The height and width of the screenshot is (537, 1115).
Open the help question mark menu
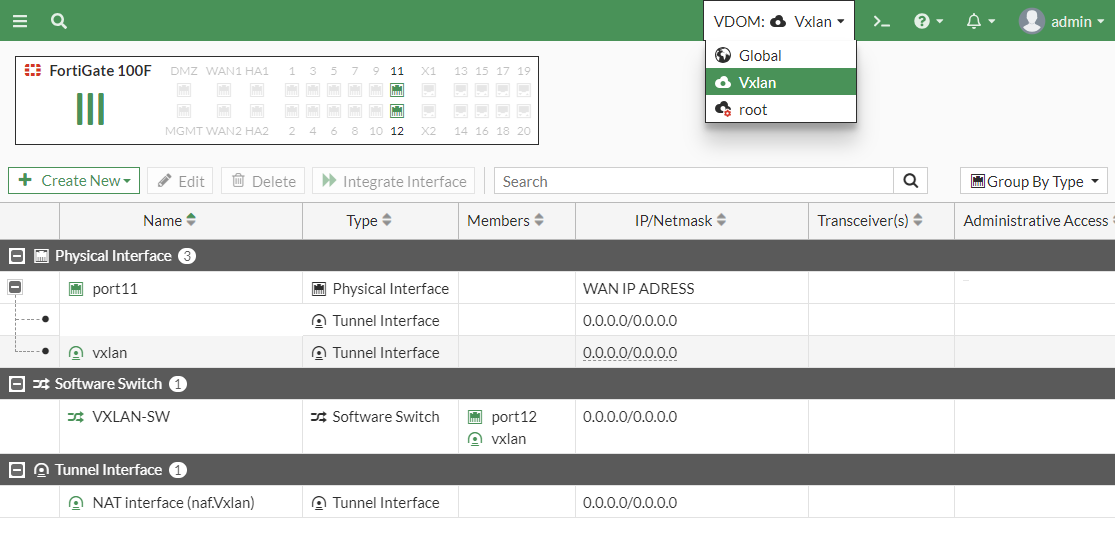coord(928,21)
